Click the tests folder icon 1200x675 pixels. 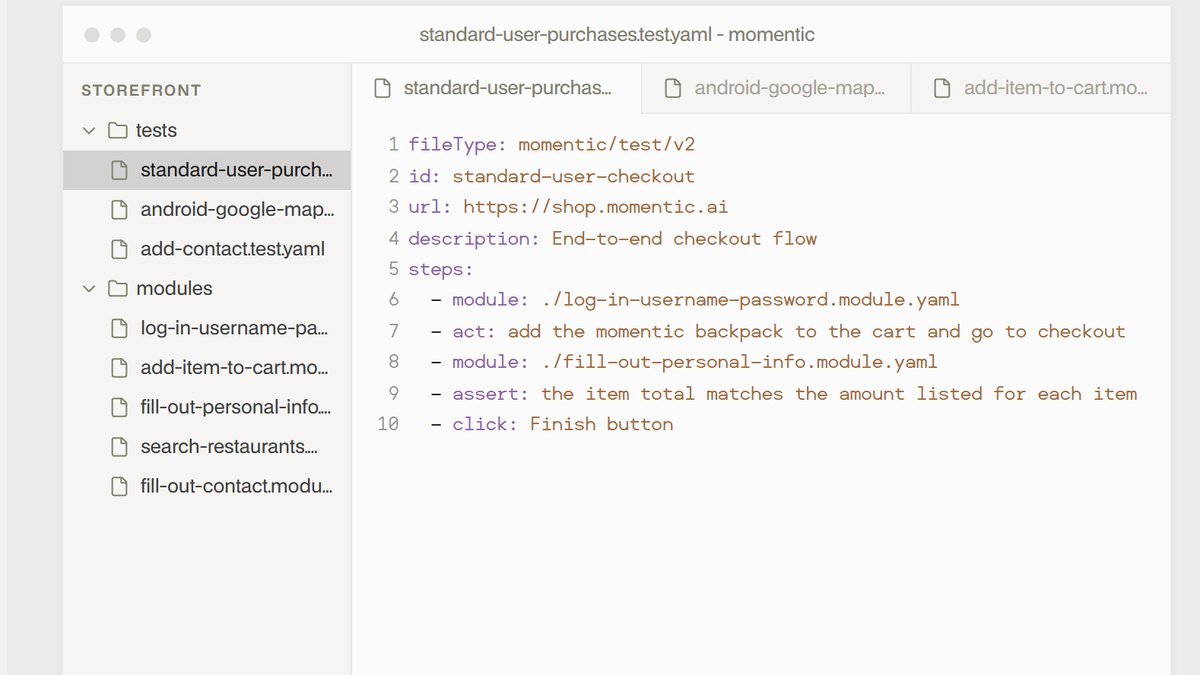tap(118, 130)
